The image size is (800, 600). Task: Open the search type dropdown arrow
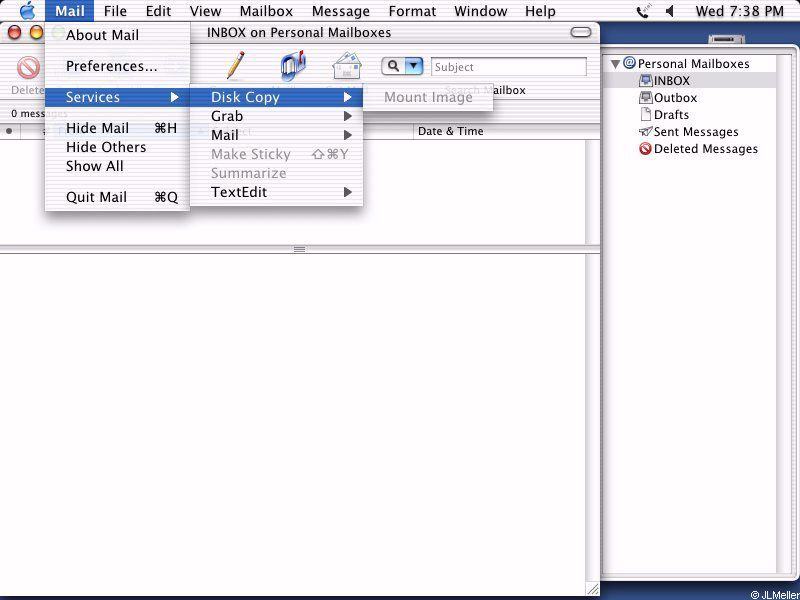point(414,66)
